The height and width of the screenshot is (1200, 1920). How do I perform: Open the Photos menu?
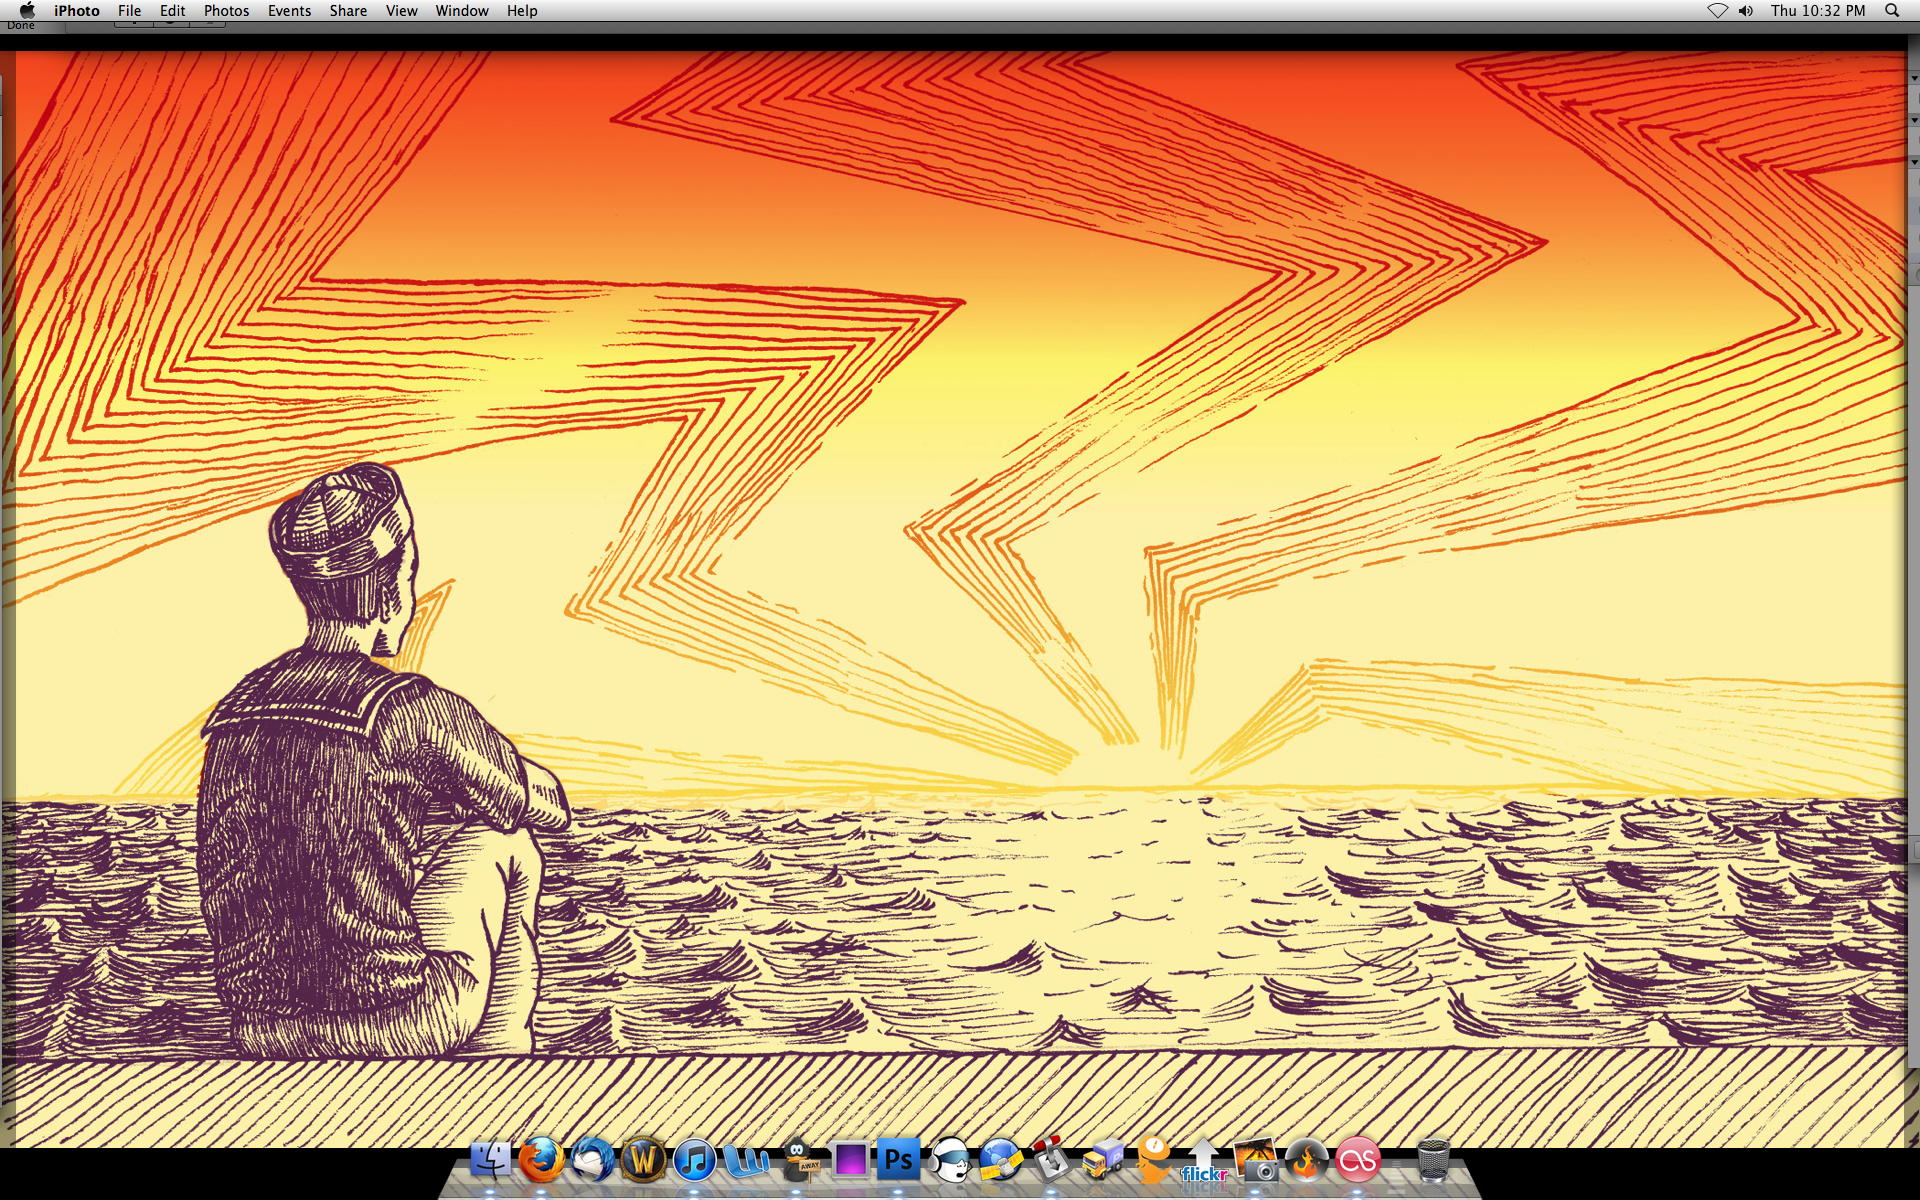(227, 11)
